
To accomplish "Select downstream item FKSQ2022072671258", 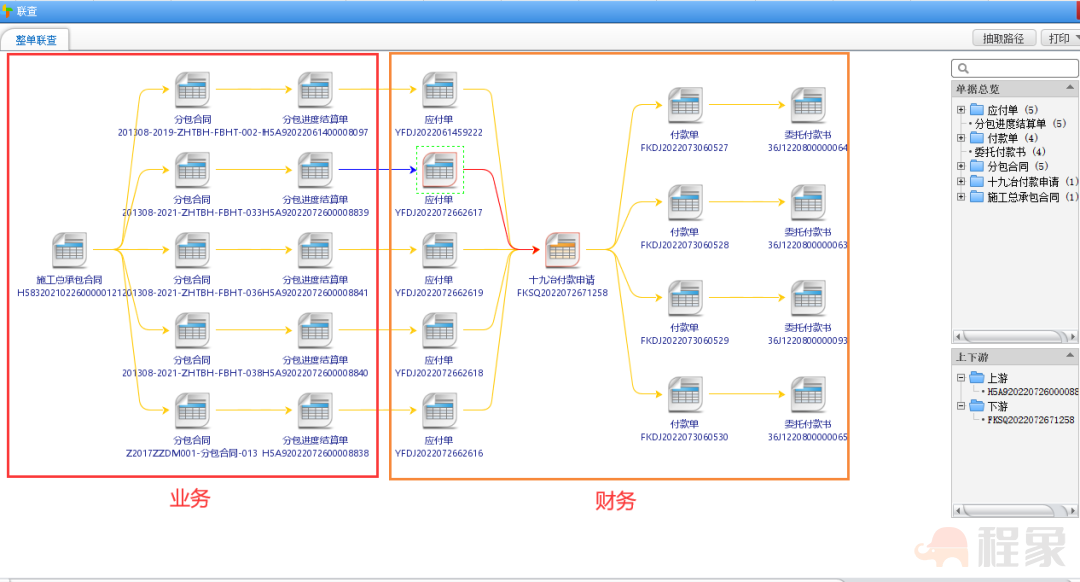I will (1030, 419).
